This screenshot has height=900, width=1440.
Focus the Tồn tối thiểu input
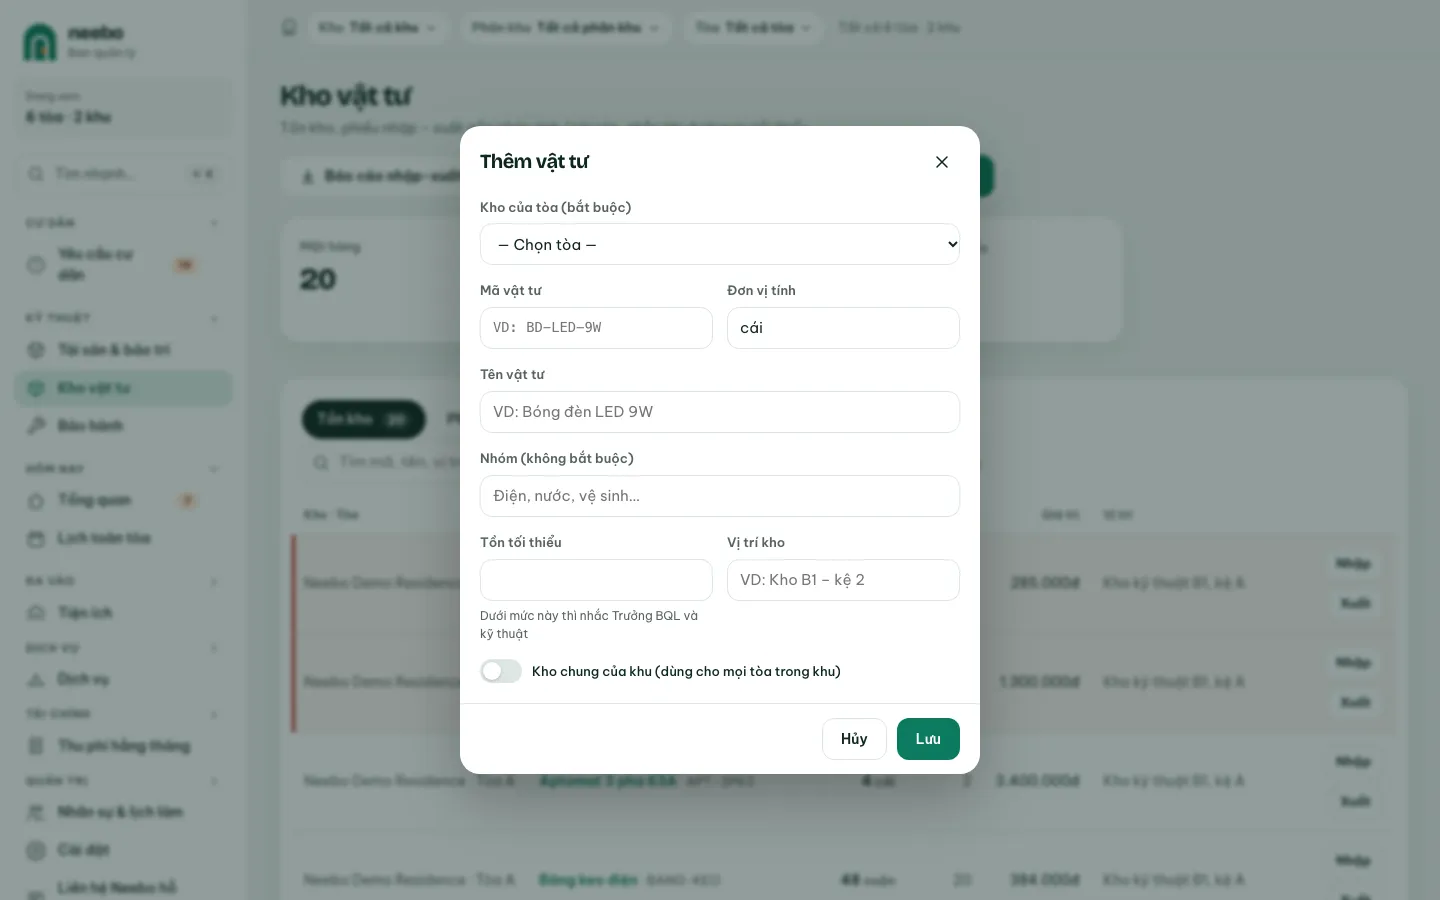click(596, 580)
